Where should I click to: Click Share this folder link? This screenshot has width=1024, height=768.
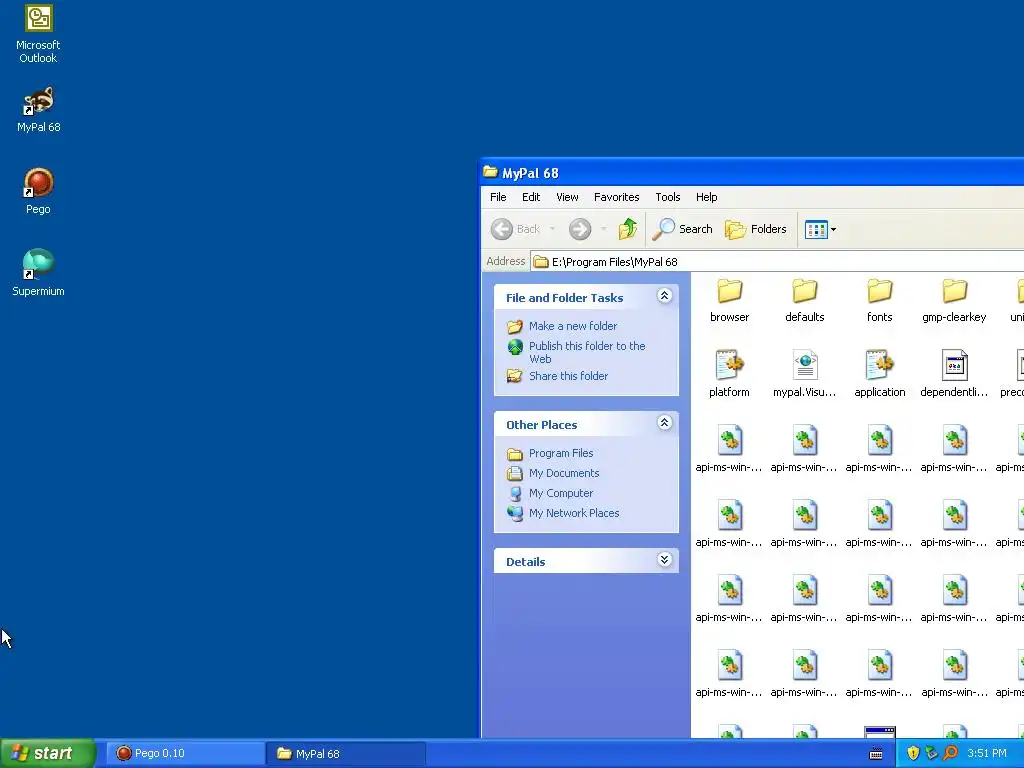pyautogui.click(x=568, y=376)
